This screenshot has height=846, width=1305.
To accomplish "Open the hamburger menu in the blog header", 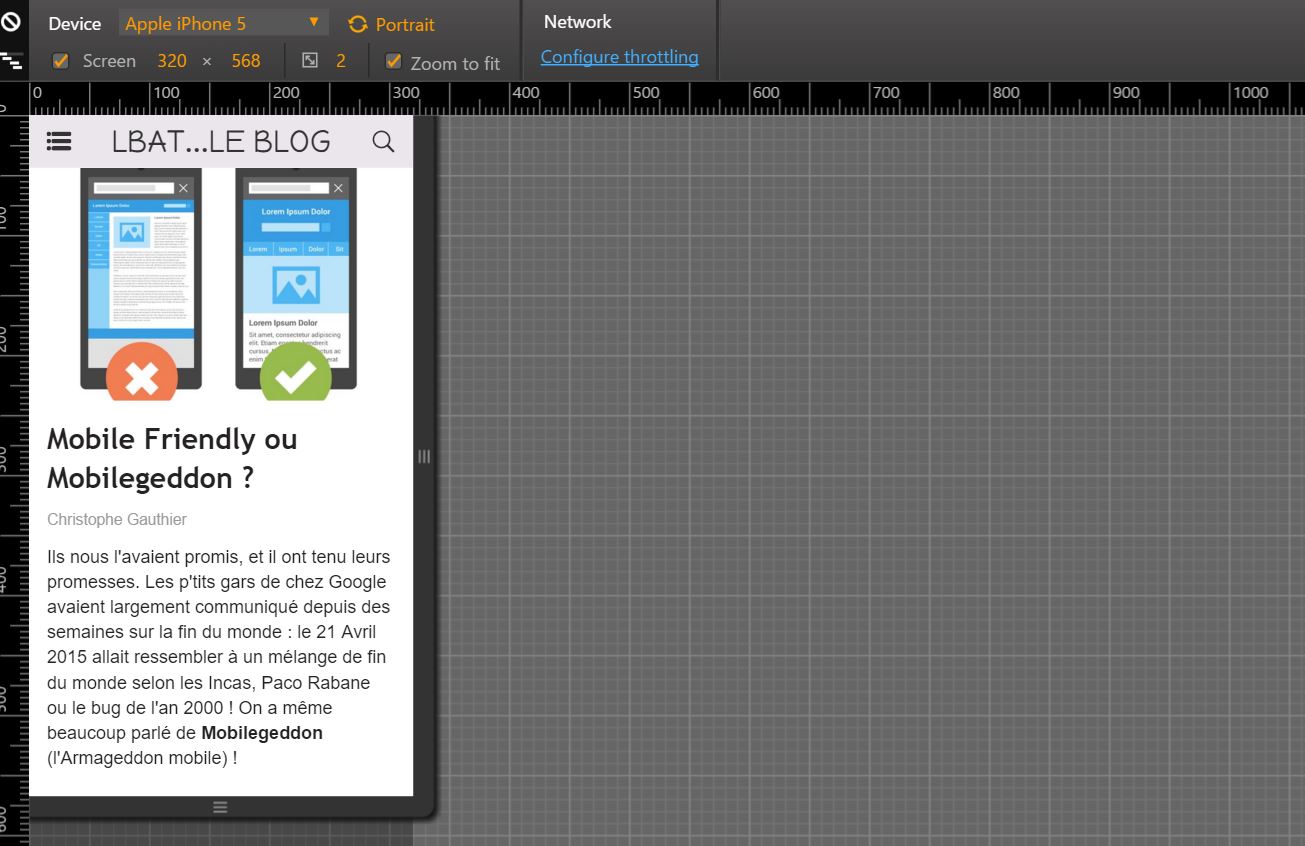I will pyautogui.click(x=59, y=141).
